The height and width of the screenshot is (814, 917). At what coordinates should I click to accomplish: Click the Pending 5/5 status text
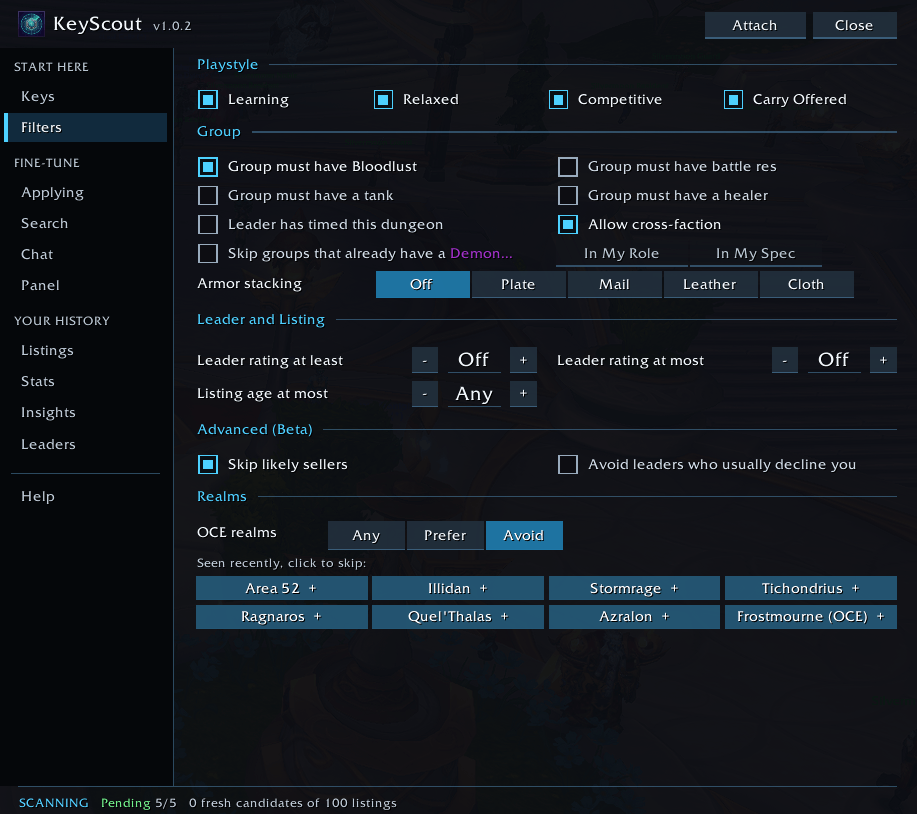139,803
